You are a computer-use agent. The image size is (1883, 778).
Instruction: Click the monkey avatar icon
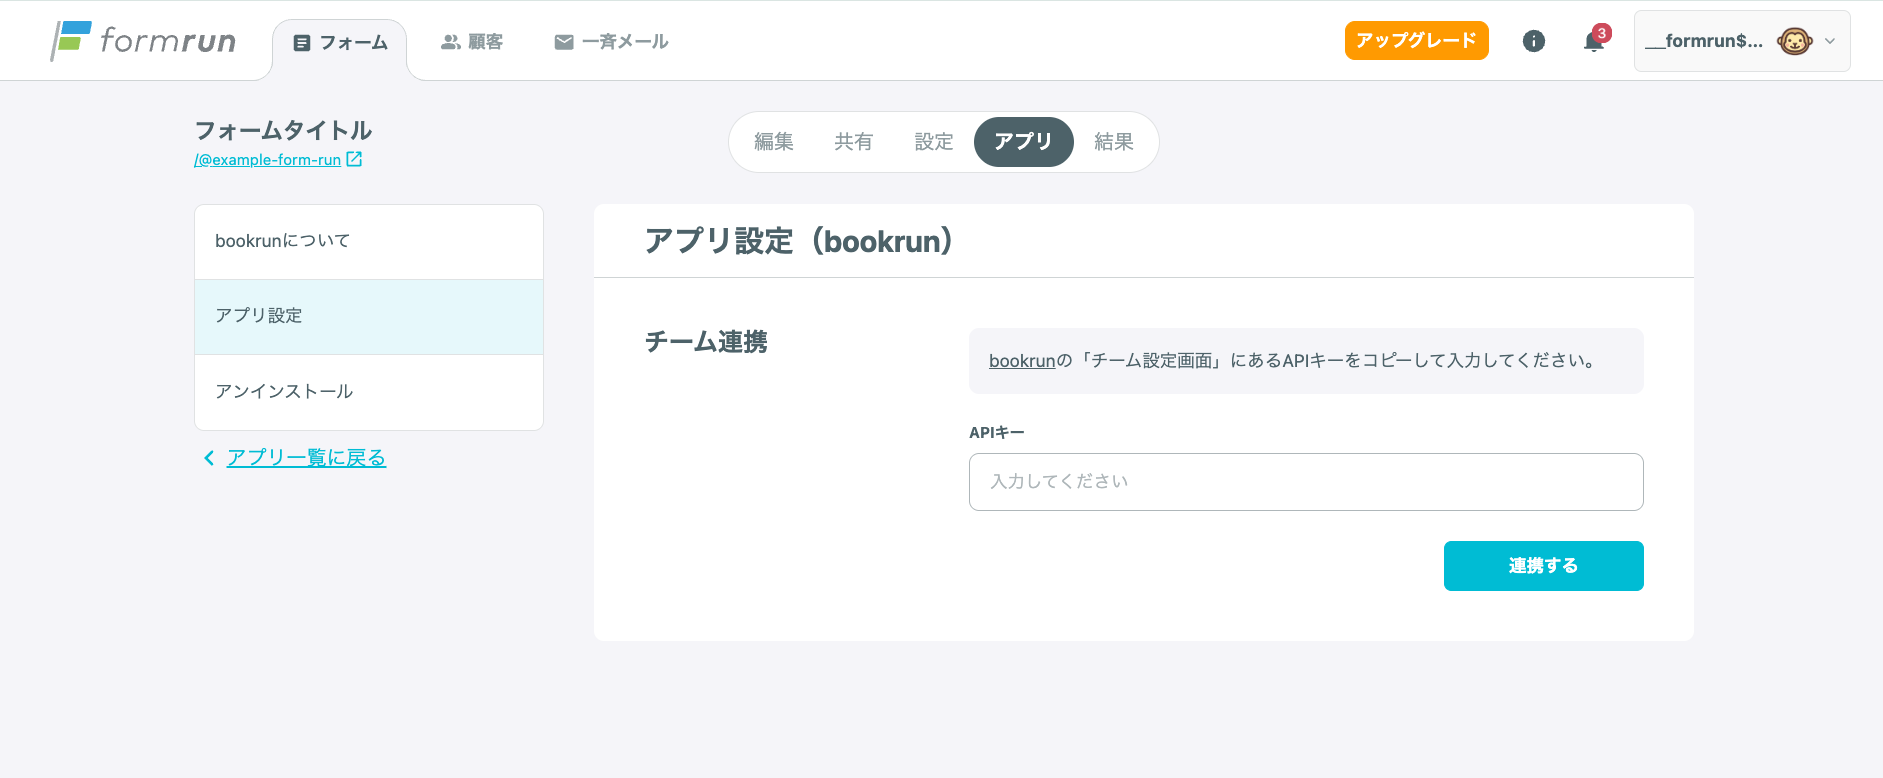click(1794, 41)
